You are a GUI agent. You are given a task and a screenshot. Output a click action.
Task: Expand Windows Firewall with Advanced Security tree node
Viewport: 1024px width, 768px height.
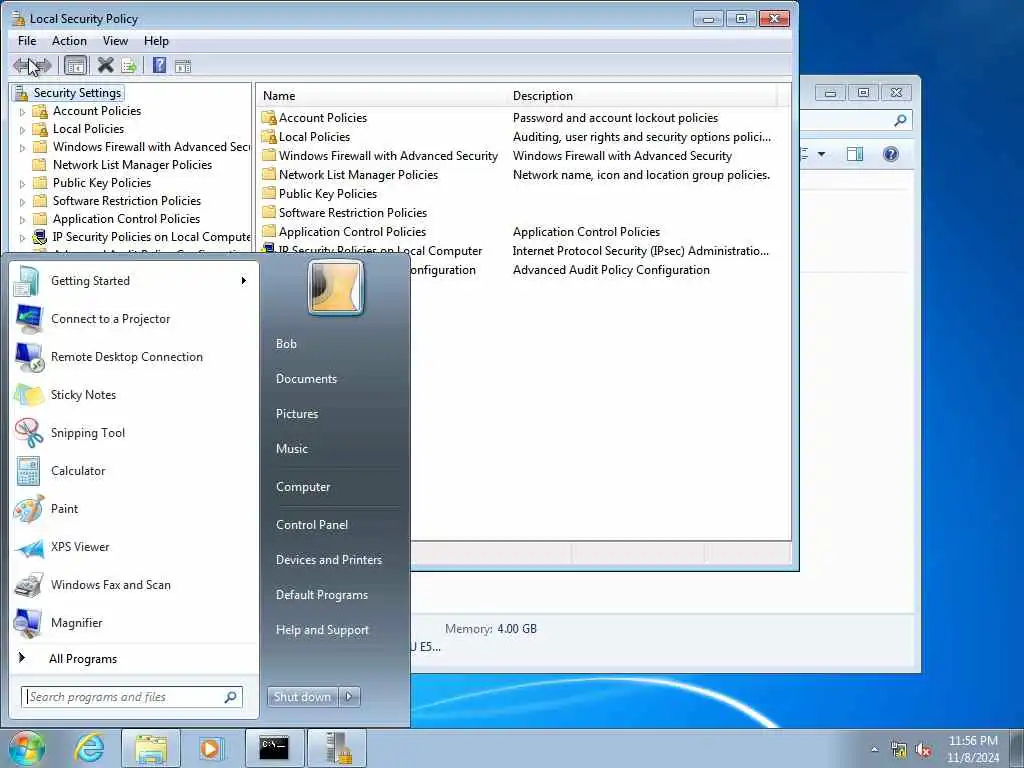pos(22,148)
